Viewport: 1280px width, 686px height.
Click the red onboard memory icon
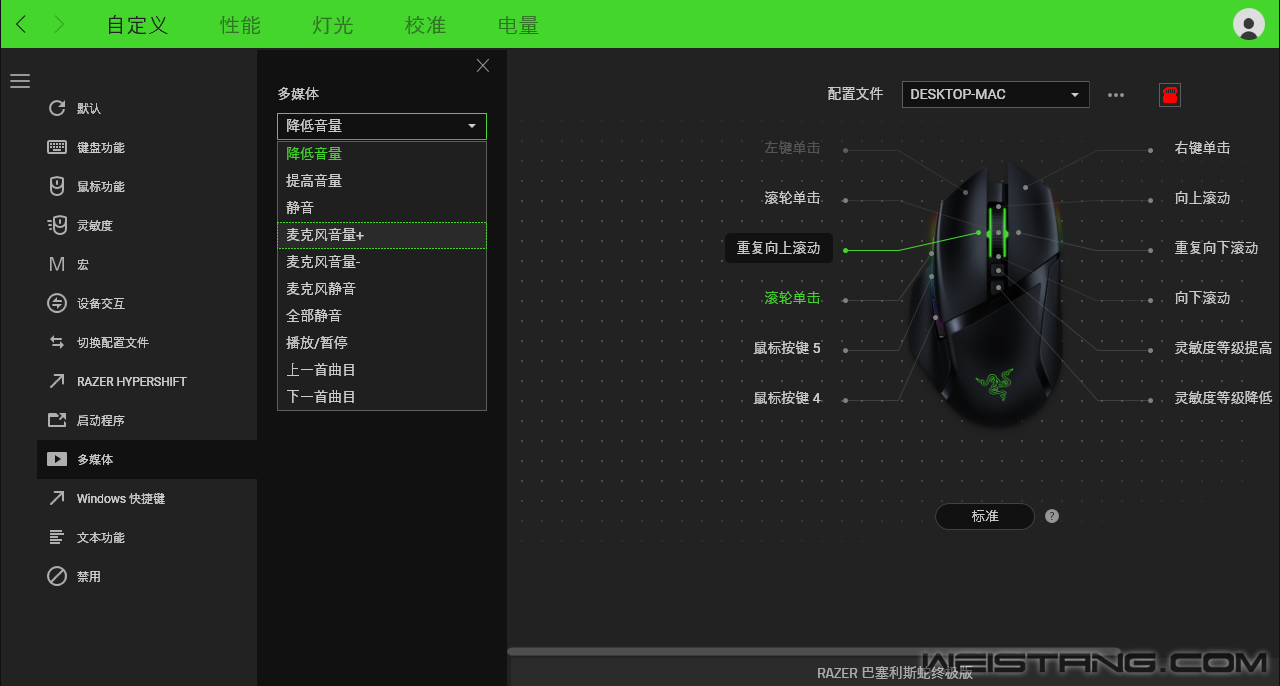[x=1169, y=95]
